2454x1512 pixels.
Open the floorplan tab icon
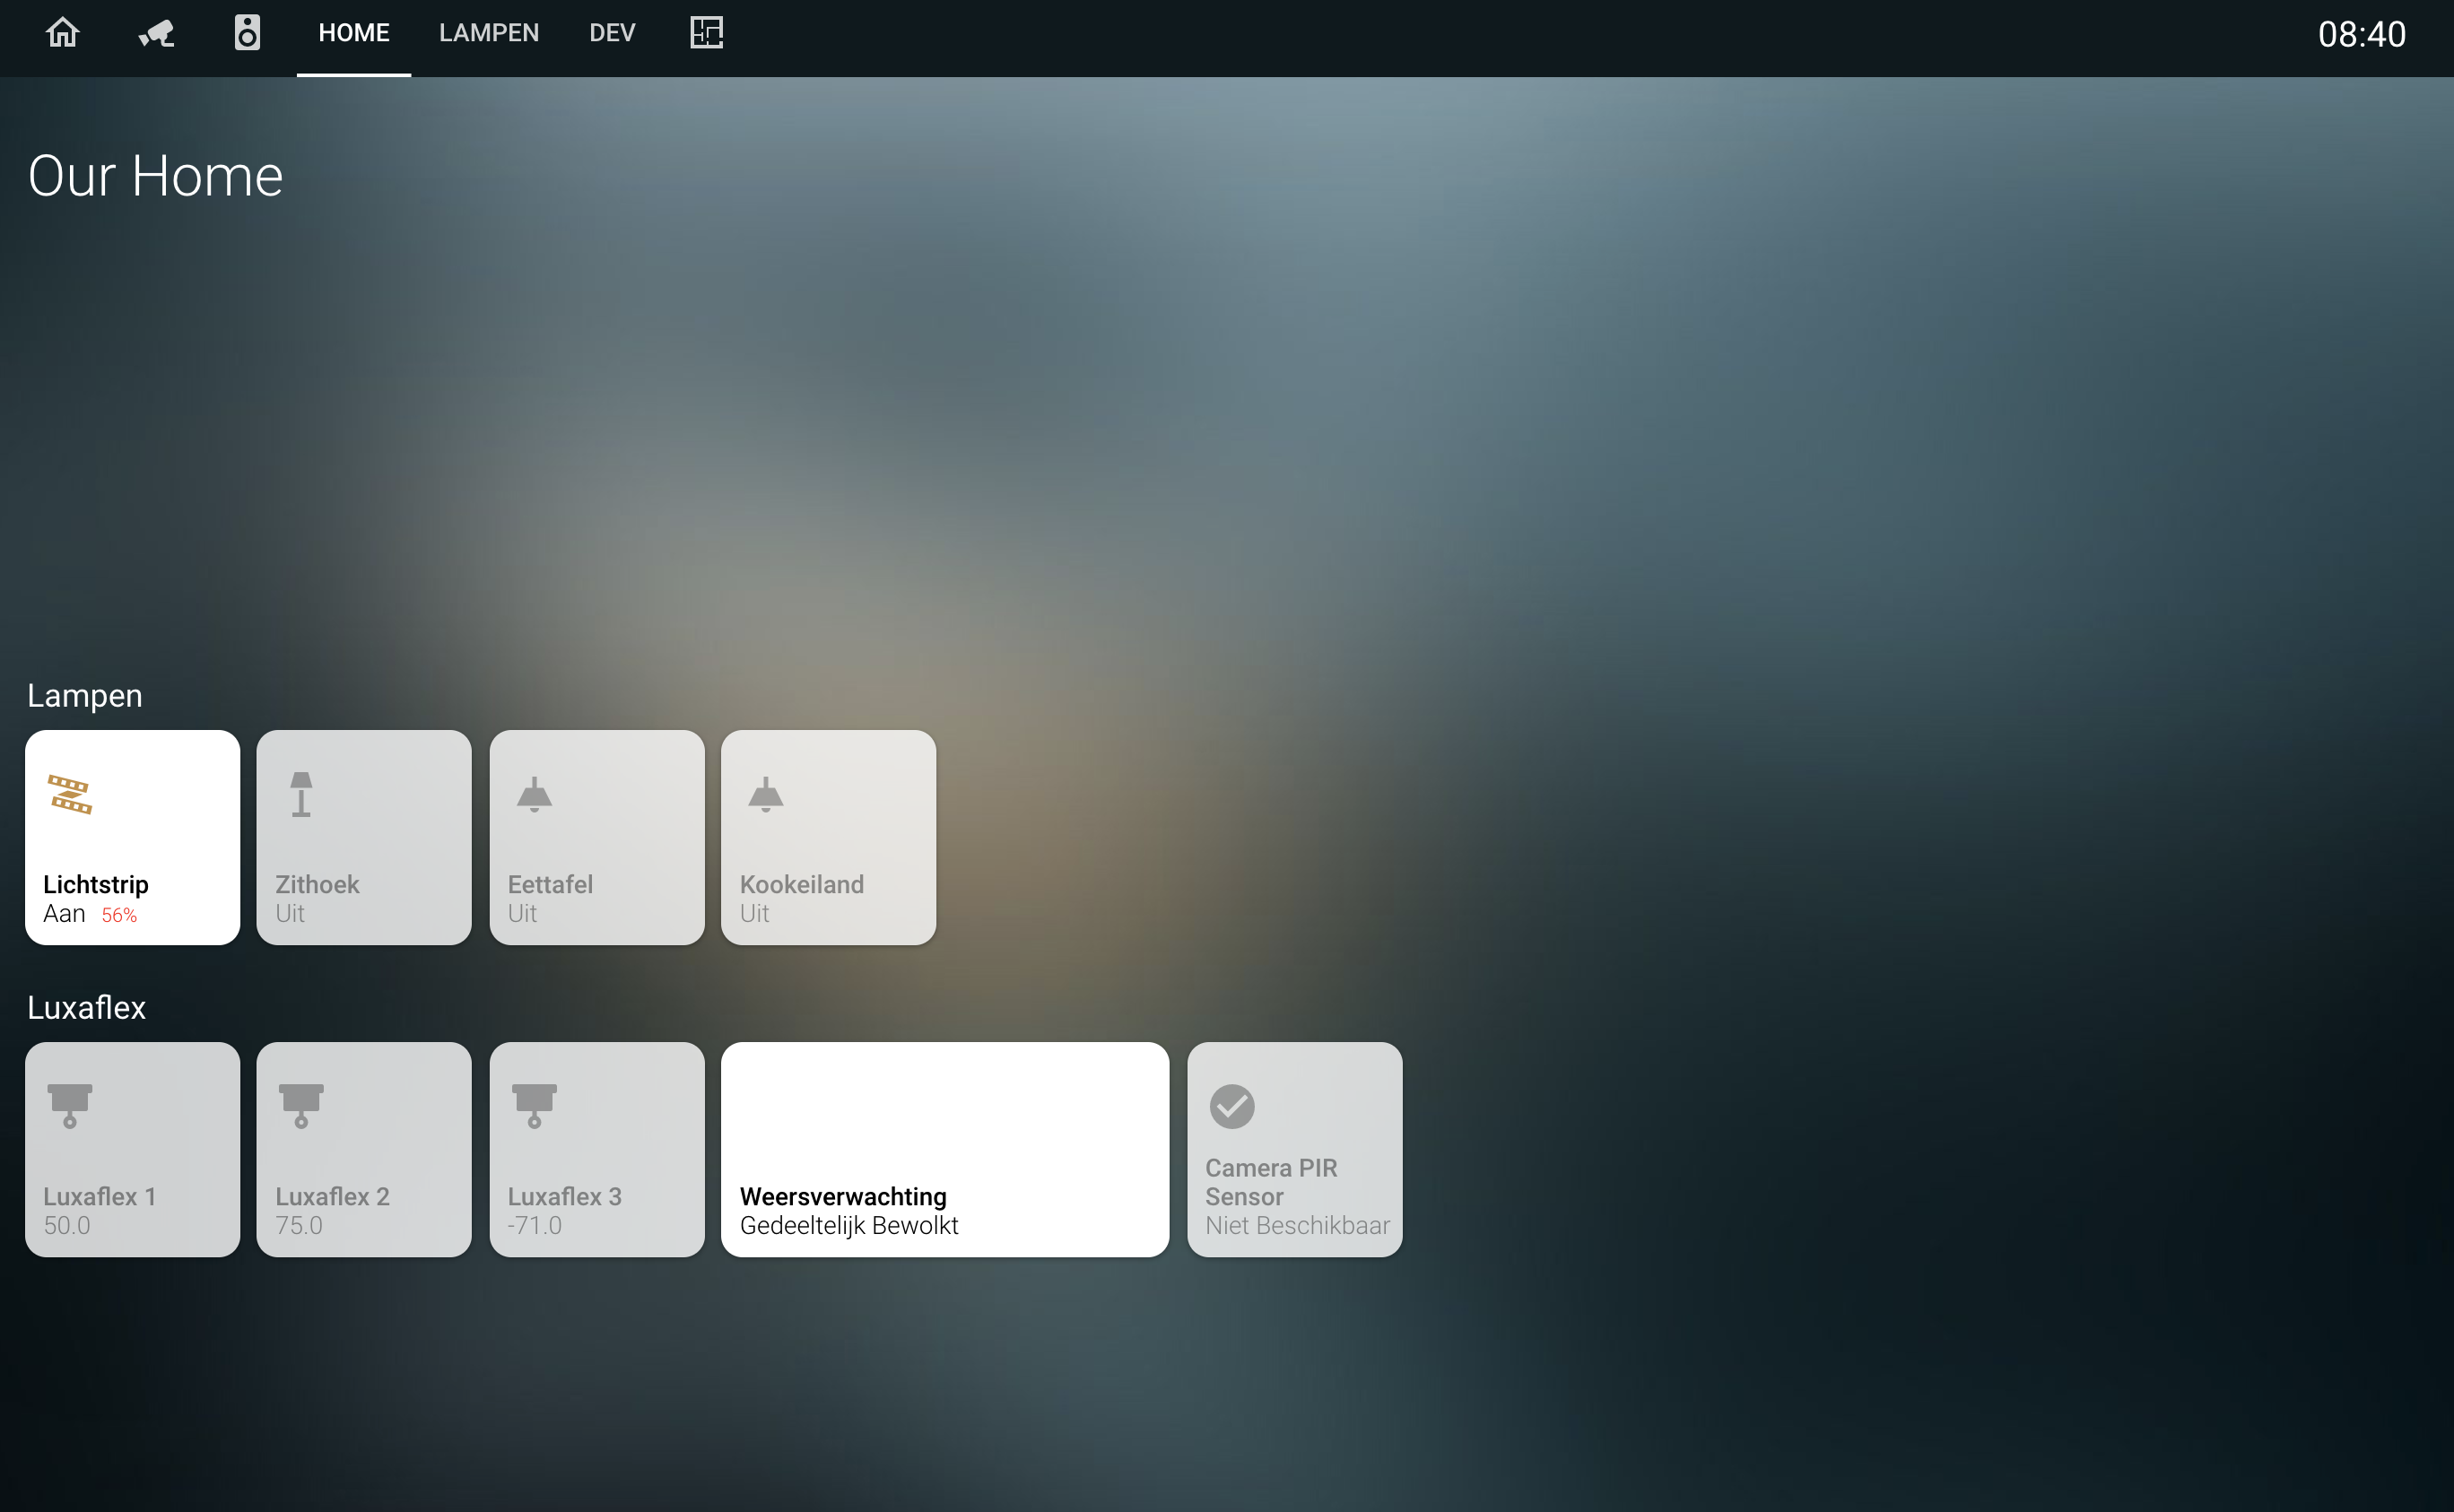point(706,33)
